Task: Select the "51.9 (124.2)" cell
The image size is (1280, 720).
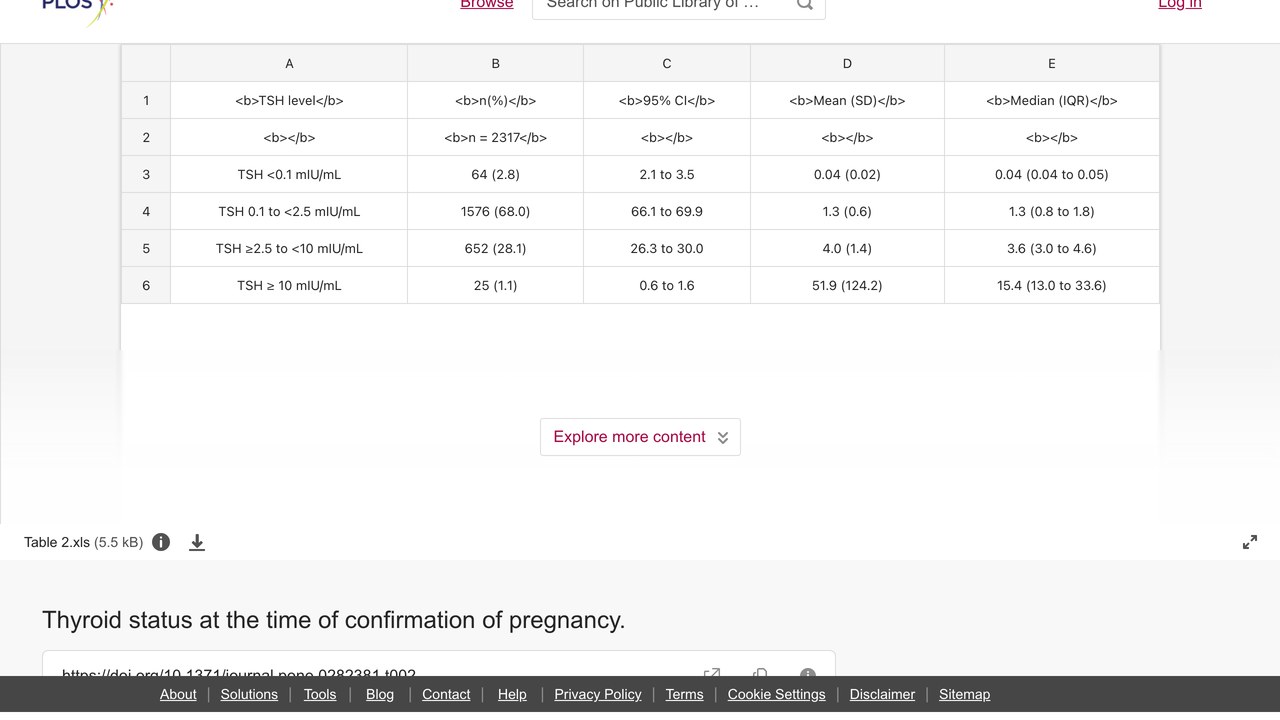Action: point(847,285)
